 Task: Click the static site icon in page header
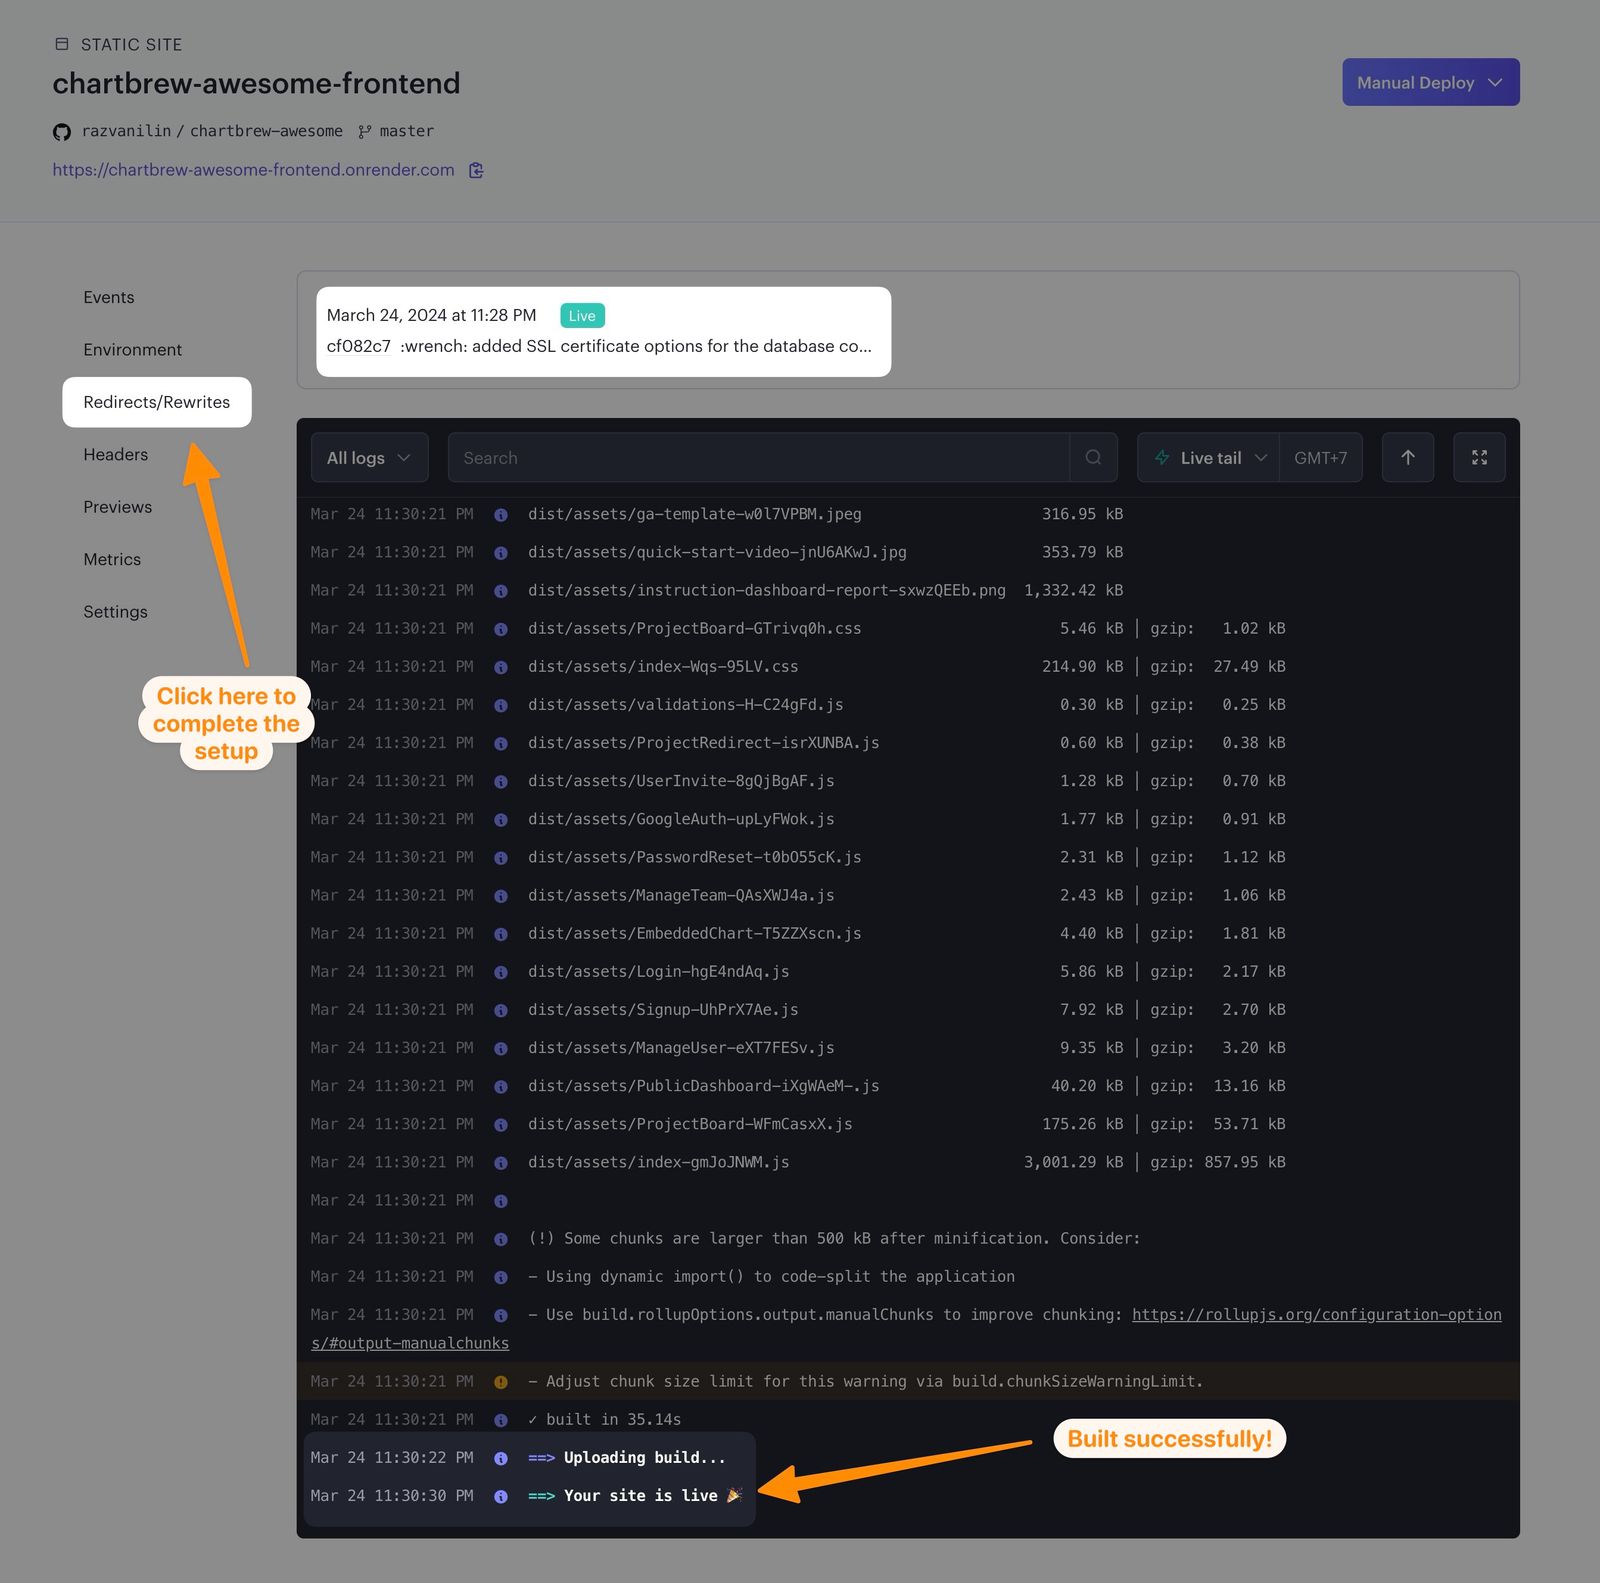click(61, 43)
